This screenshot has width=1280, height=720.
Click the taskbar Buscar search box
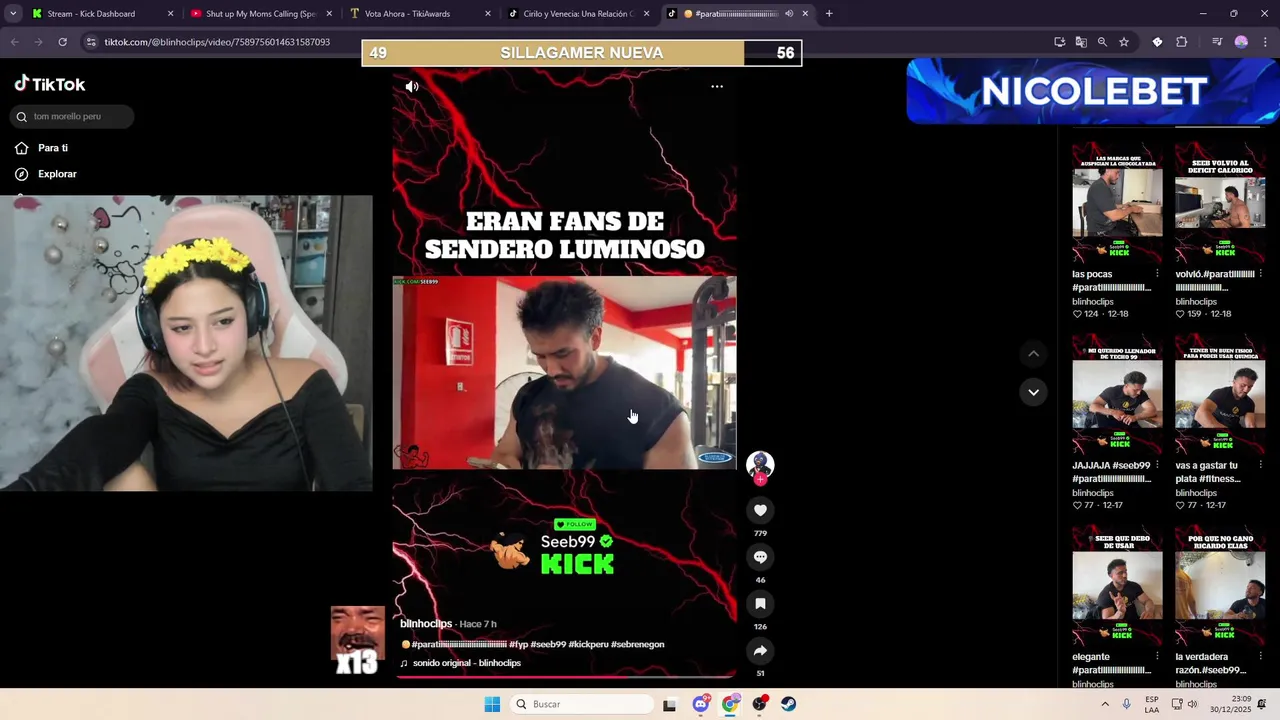click(583, 704)
